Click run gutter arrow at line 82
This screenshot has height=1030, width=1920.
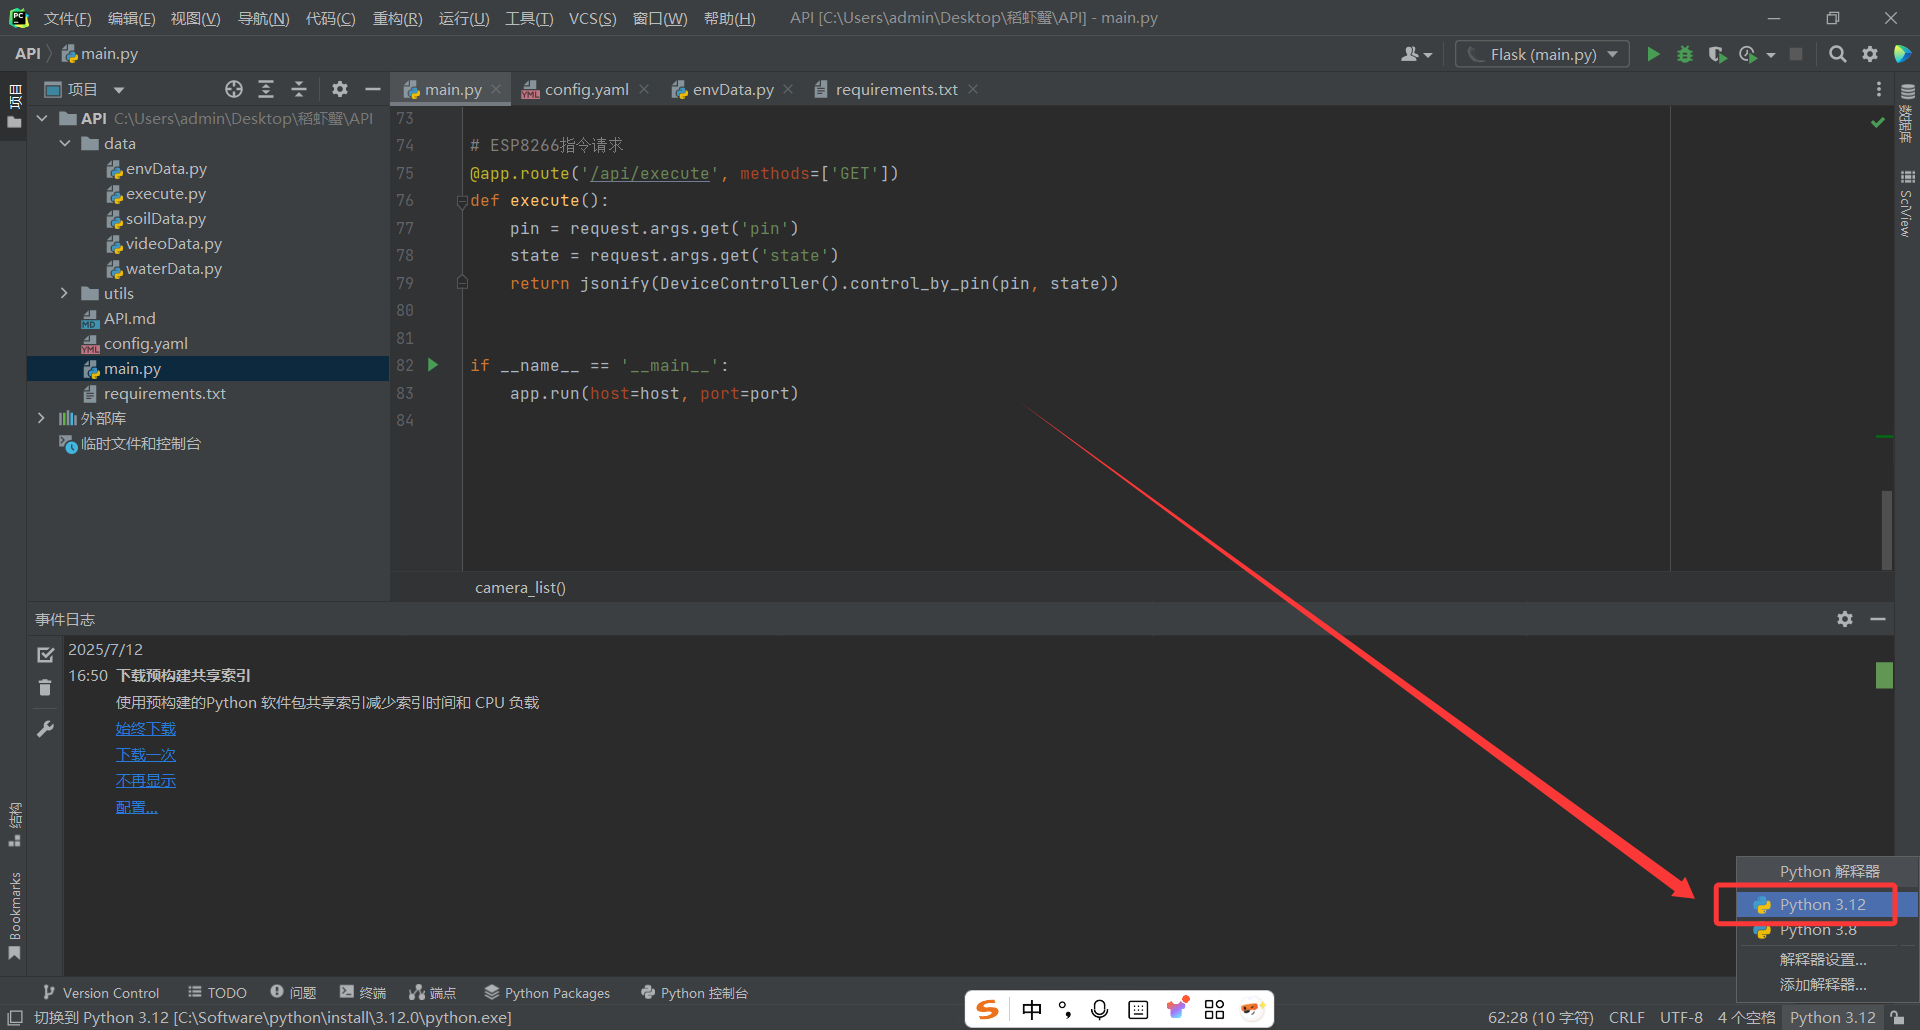coord(433,365)
